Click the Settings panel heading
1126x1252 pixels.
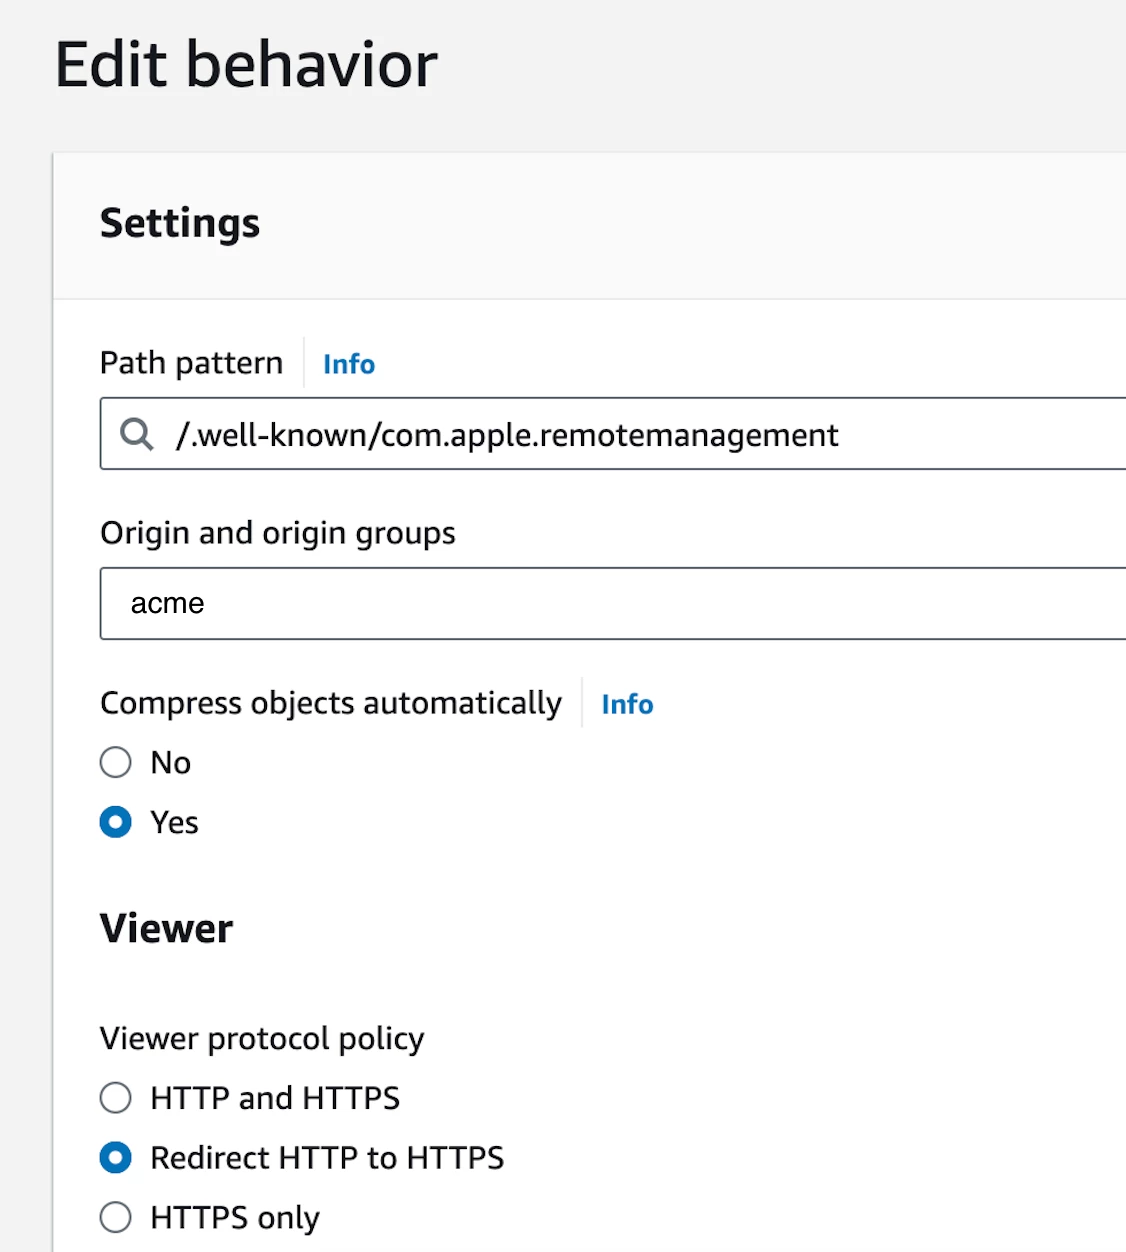[180, 223]
